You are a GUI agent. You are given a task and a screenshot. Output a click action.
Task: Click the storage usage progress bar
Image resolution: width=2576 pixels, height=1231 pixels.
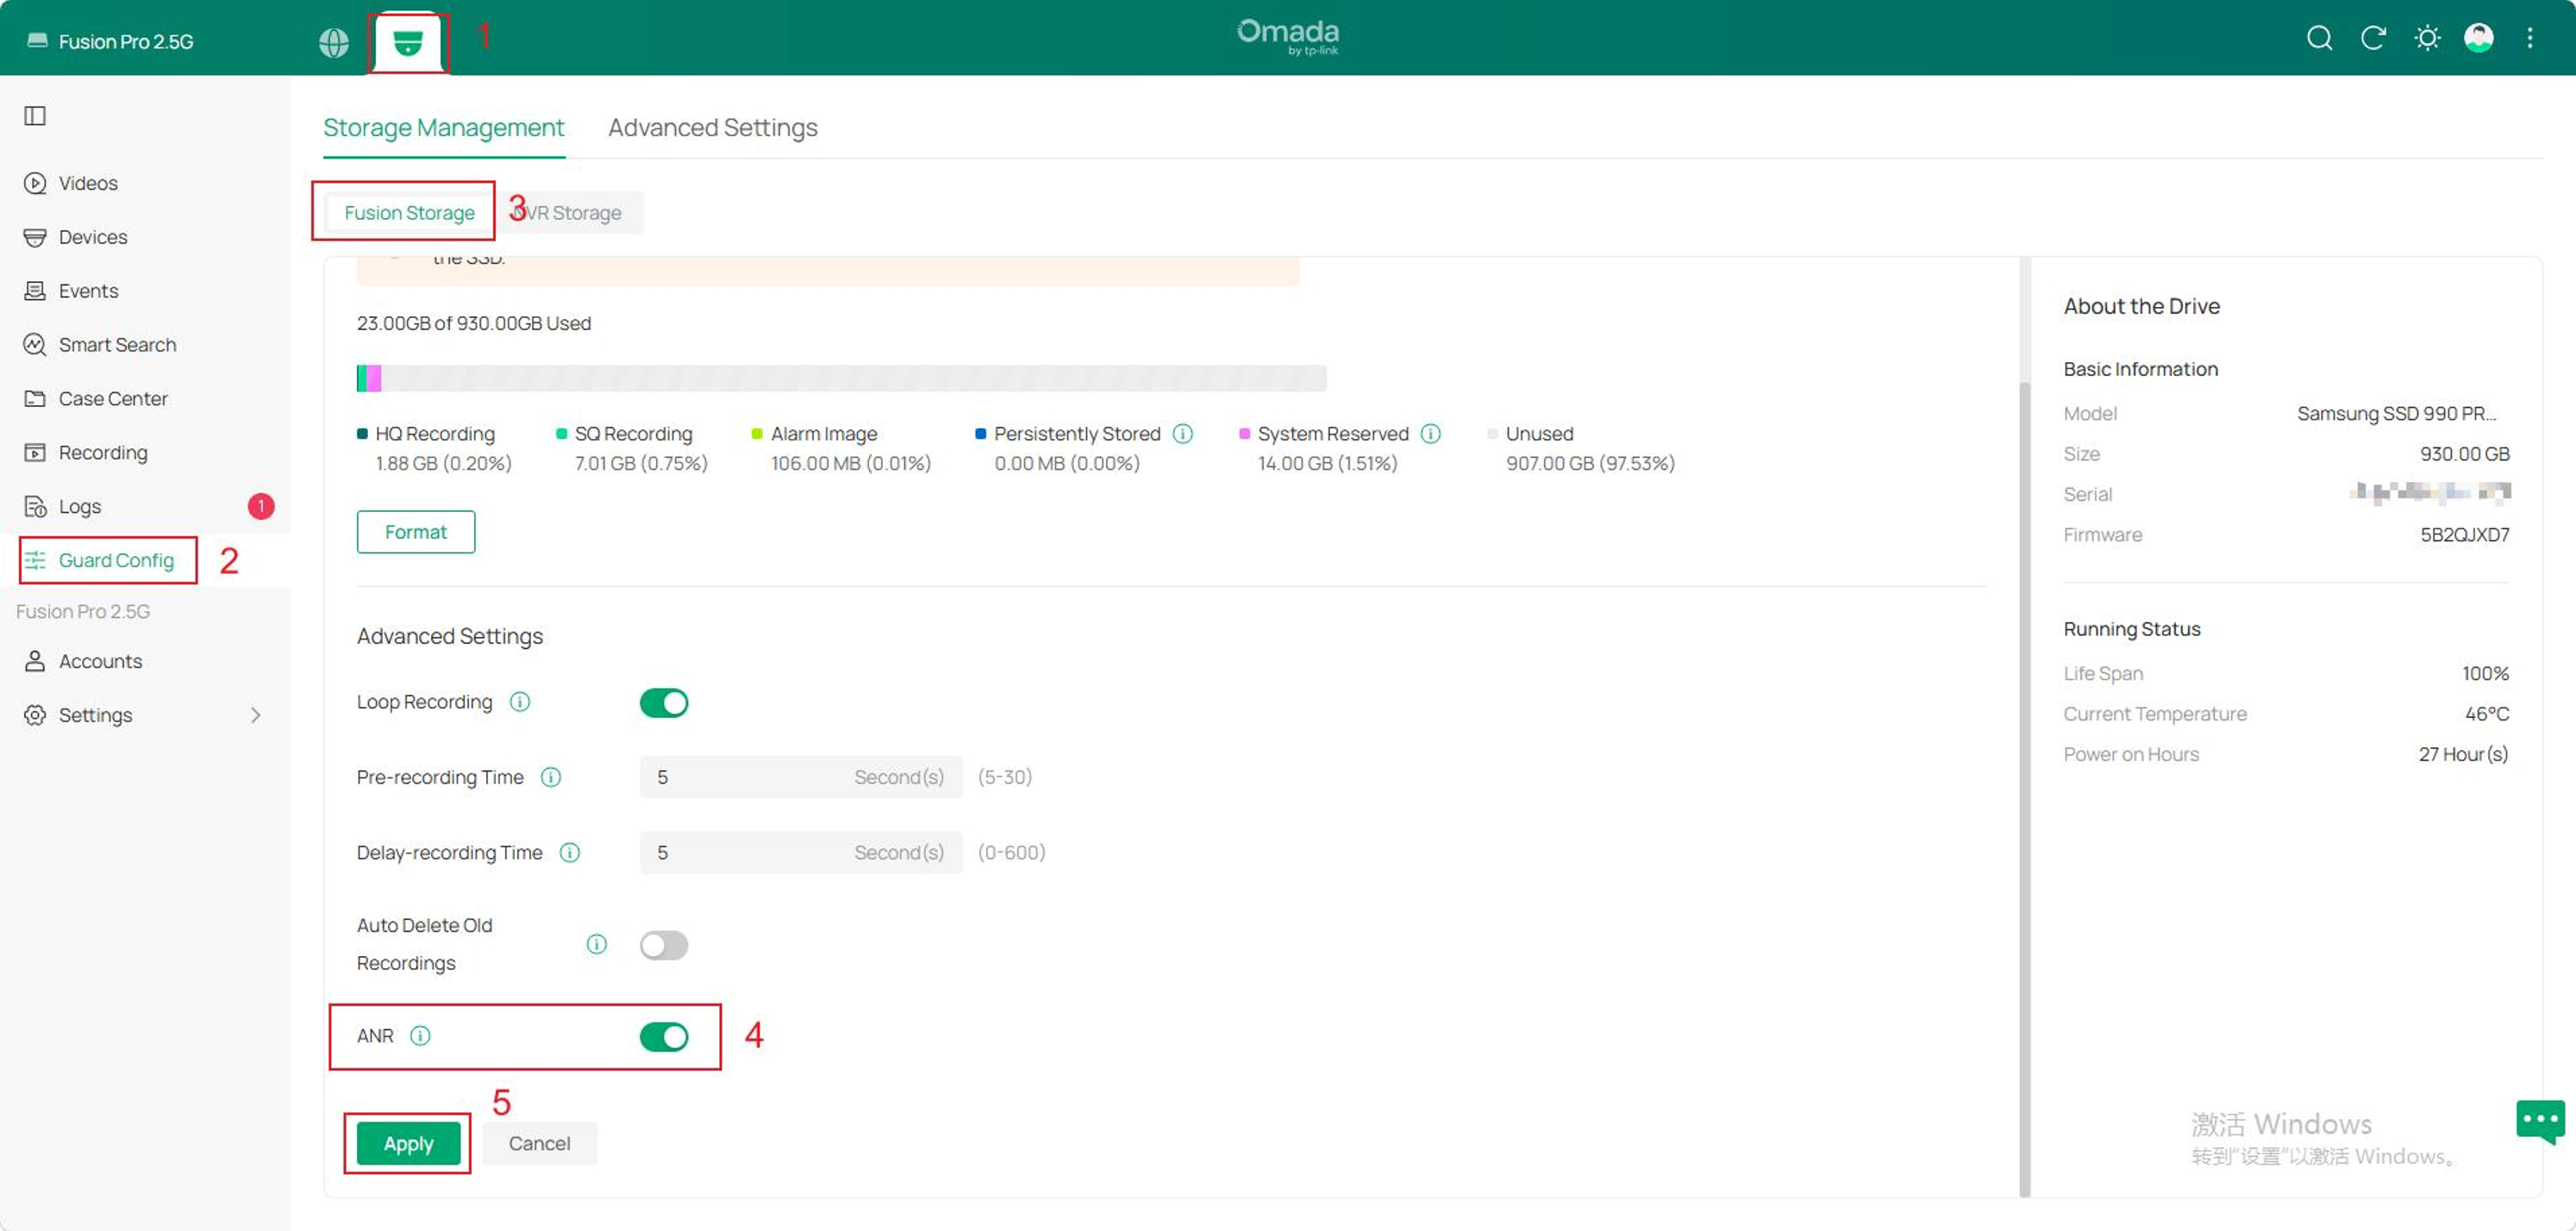pyautogui.click(x=841, y=378)
